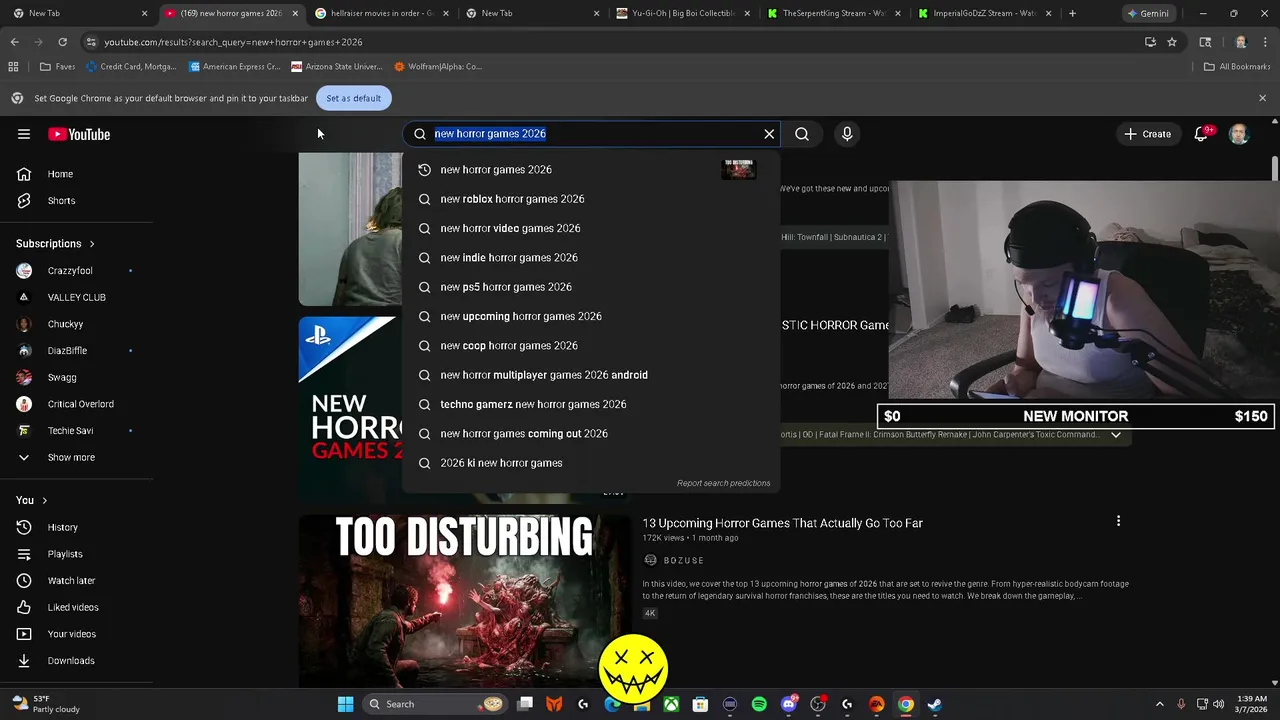
Task: Open a new Chrome tab with plus
Action: click(x=1072, y=13)
